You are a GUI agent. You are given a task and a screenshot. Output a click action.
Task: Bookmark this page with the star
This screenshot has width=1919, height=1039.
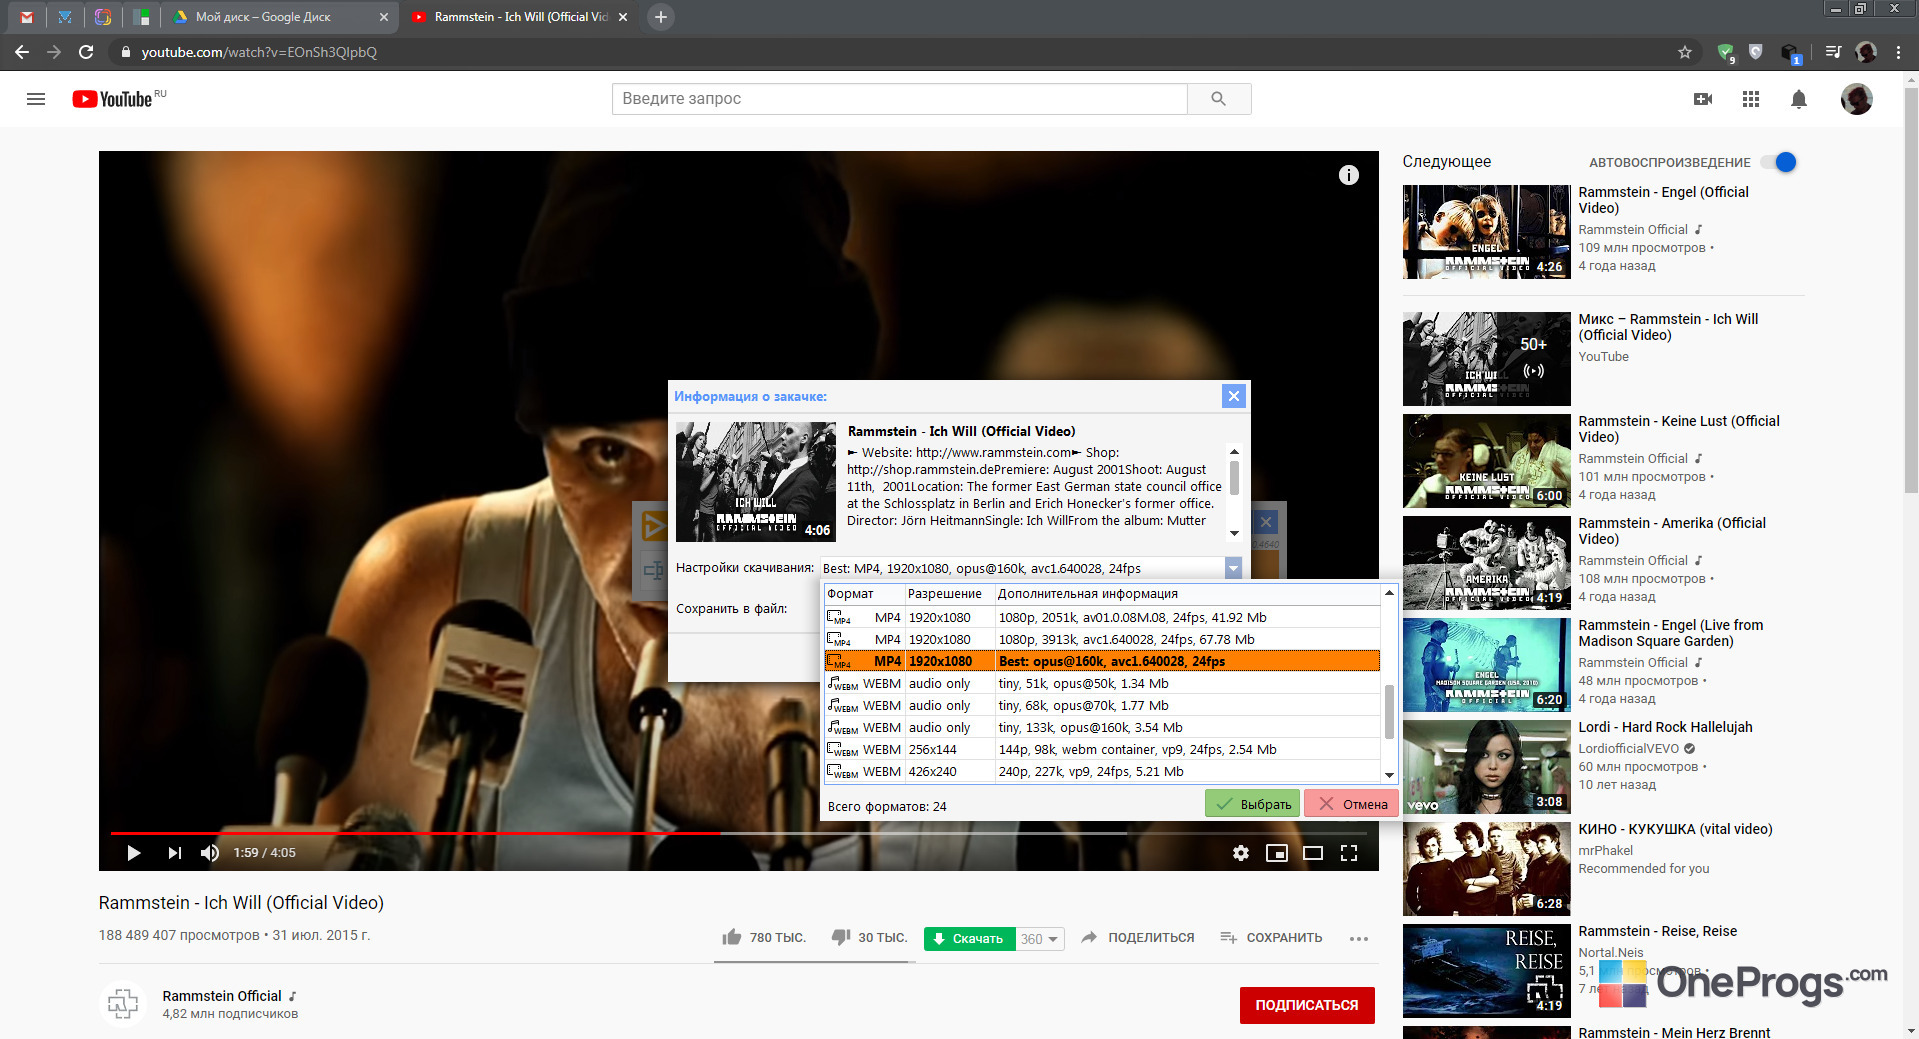pos(1685,52)
